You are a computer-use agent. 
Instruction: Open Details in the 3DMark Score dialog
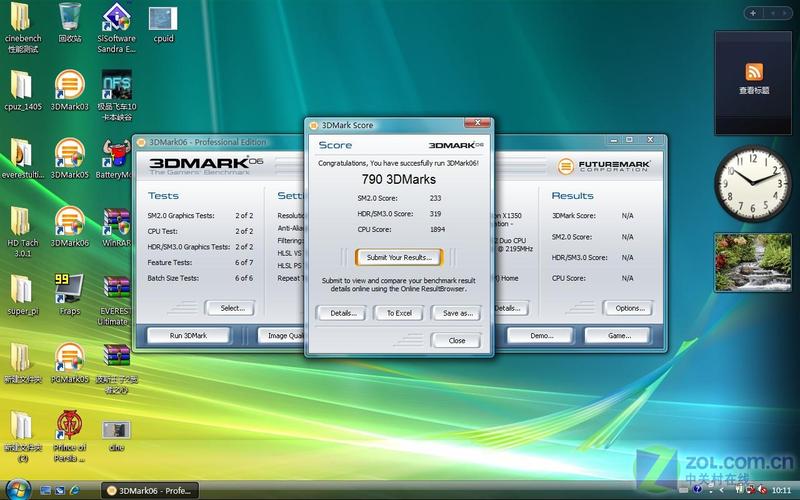coord(341,313)
